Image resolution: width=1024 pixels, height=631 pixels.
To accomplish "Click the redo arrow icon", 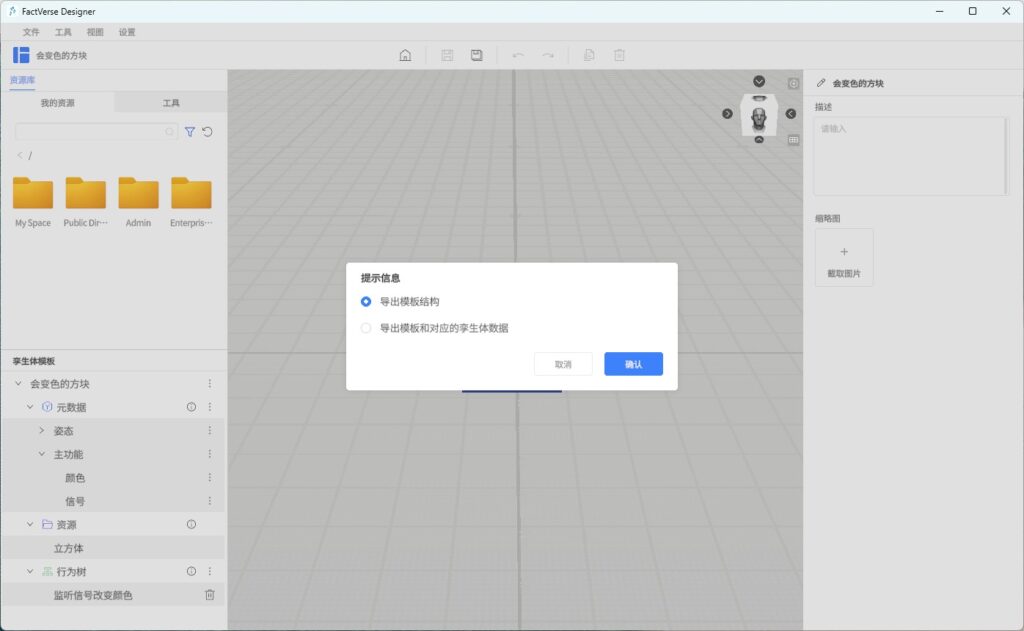I will pos(548,55).
